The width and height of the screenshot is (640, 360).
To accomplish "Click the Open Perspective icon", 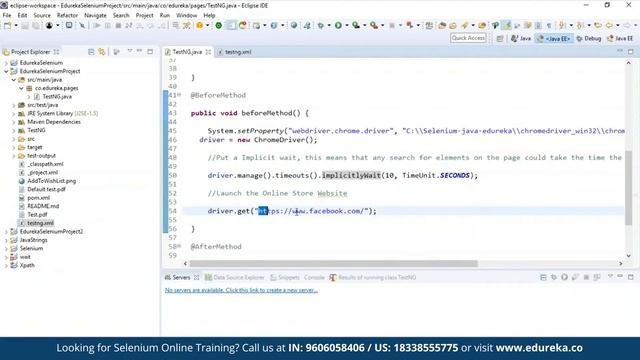I will click(x=500, y=38).
